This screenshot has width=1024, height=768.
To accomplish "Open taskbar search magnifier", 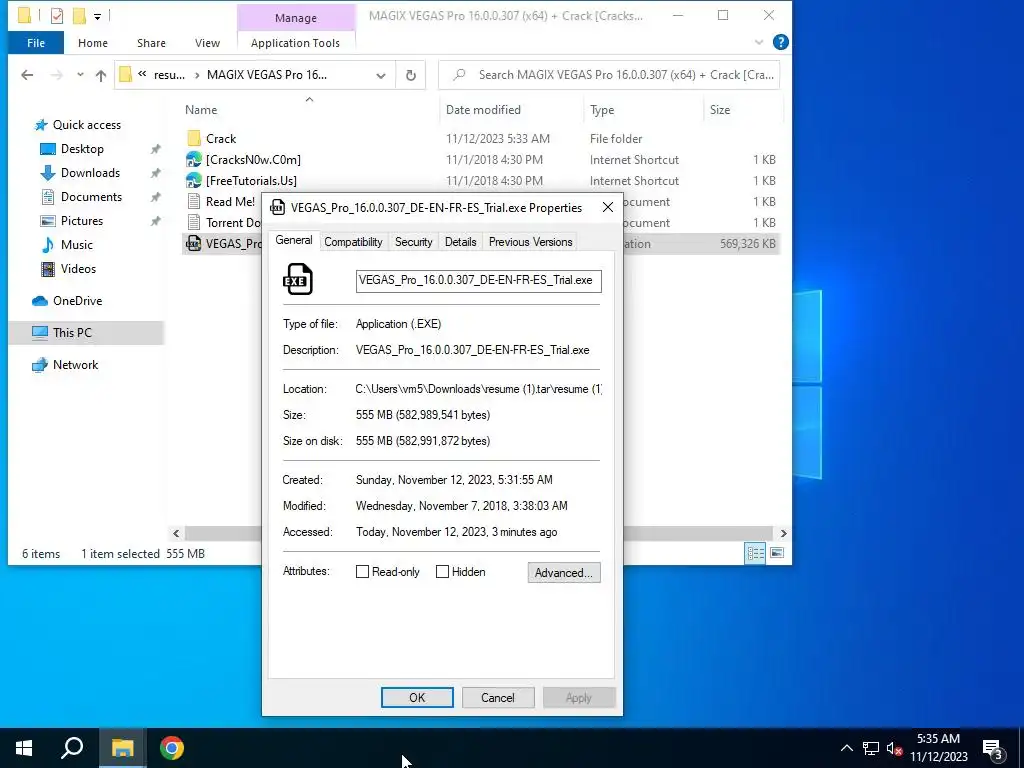I will [72, 748].
